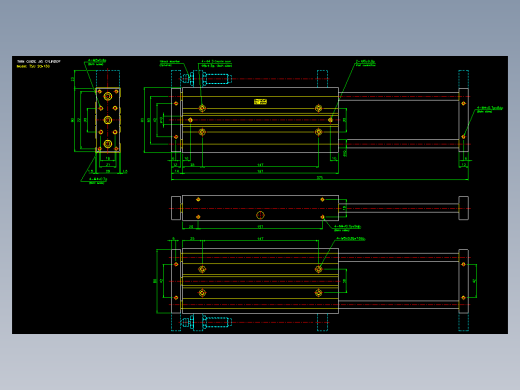Image resolution: width=520 pixels, height=390 pixels.
Task: Select the yellow Model line under the title
Action: [x=33, y=66]
